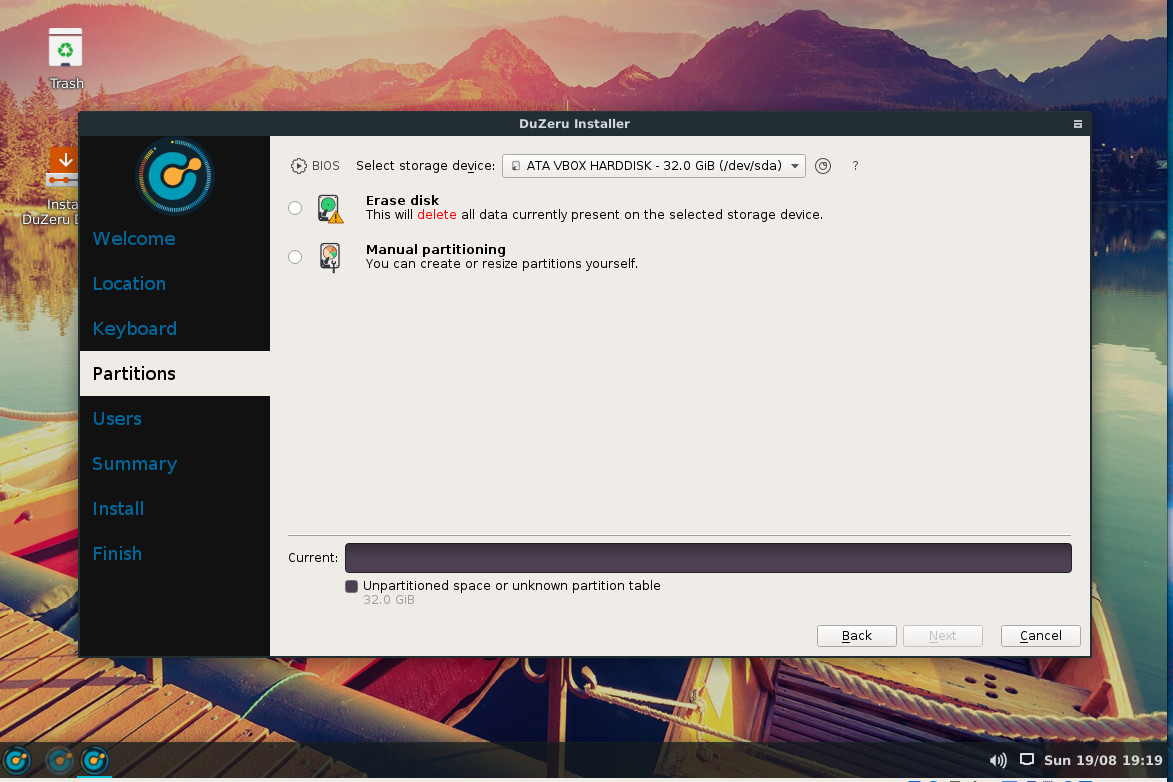Go to the Summary step
The height and width of the screenshot is (782, 1173).
point(135,463)
